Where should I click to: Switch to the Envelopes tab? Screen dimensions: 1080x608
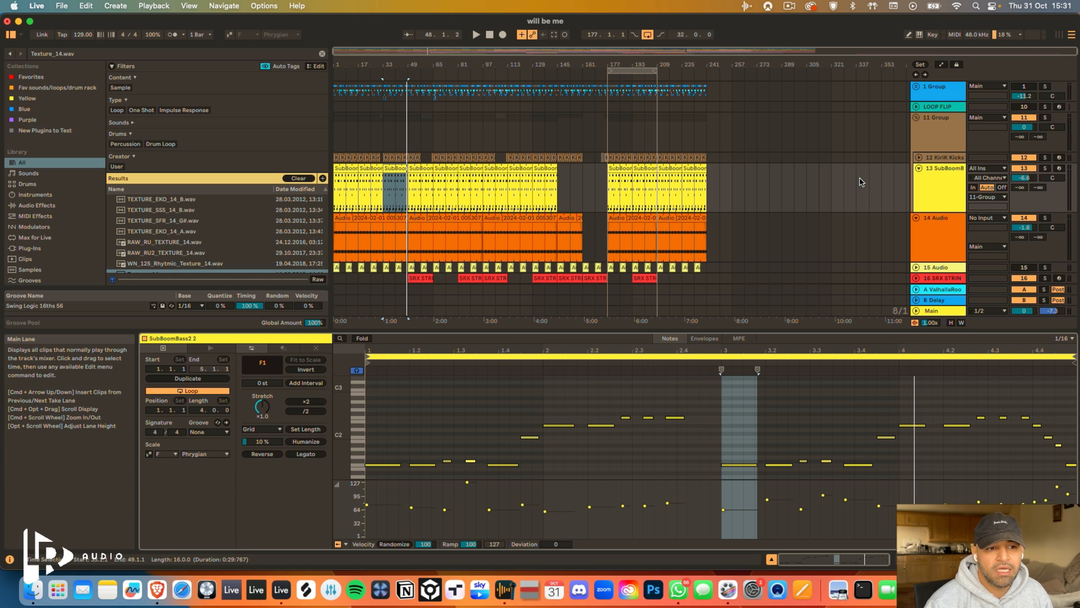pyautogui.click(x=704, y=339)
